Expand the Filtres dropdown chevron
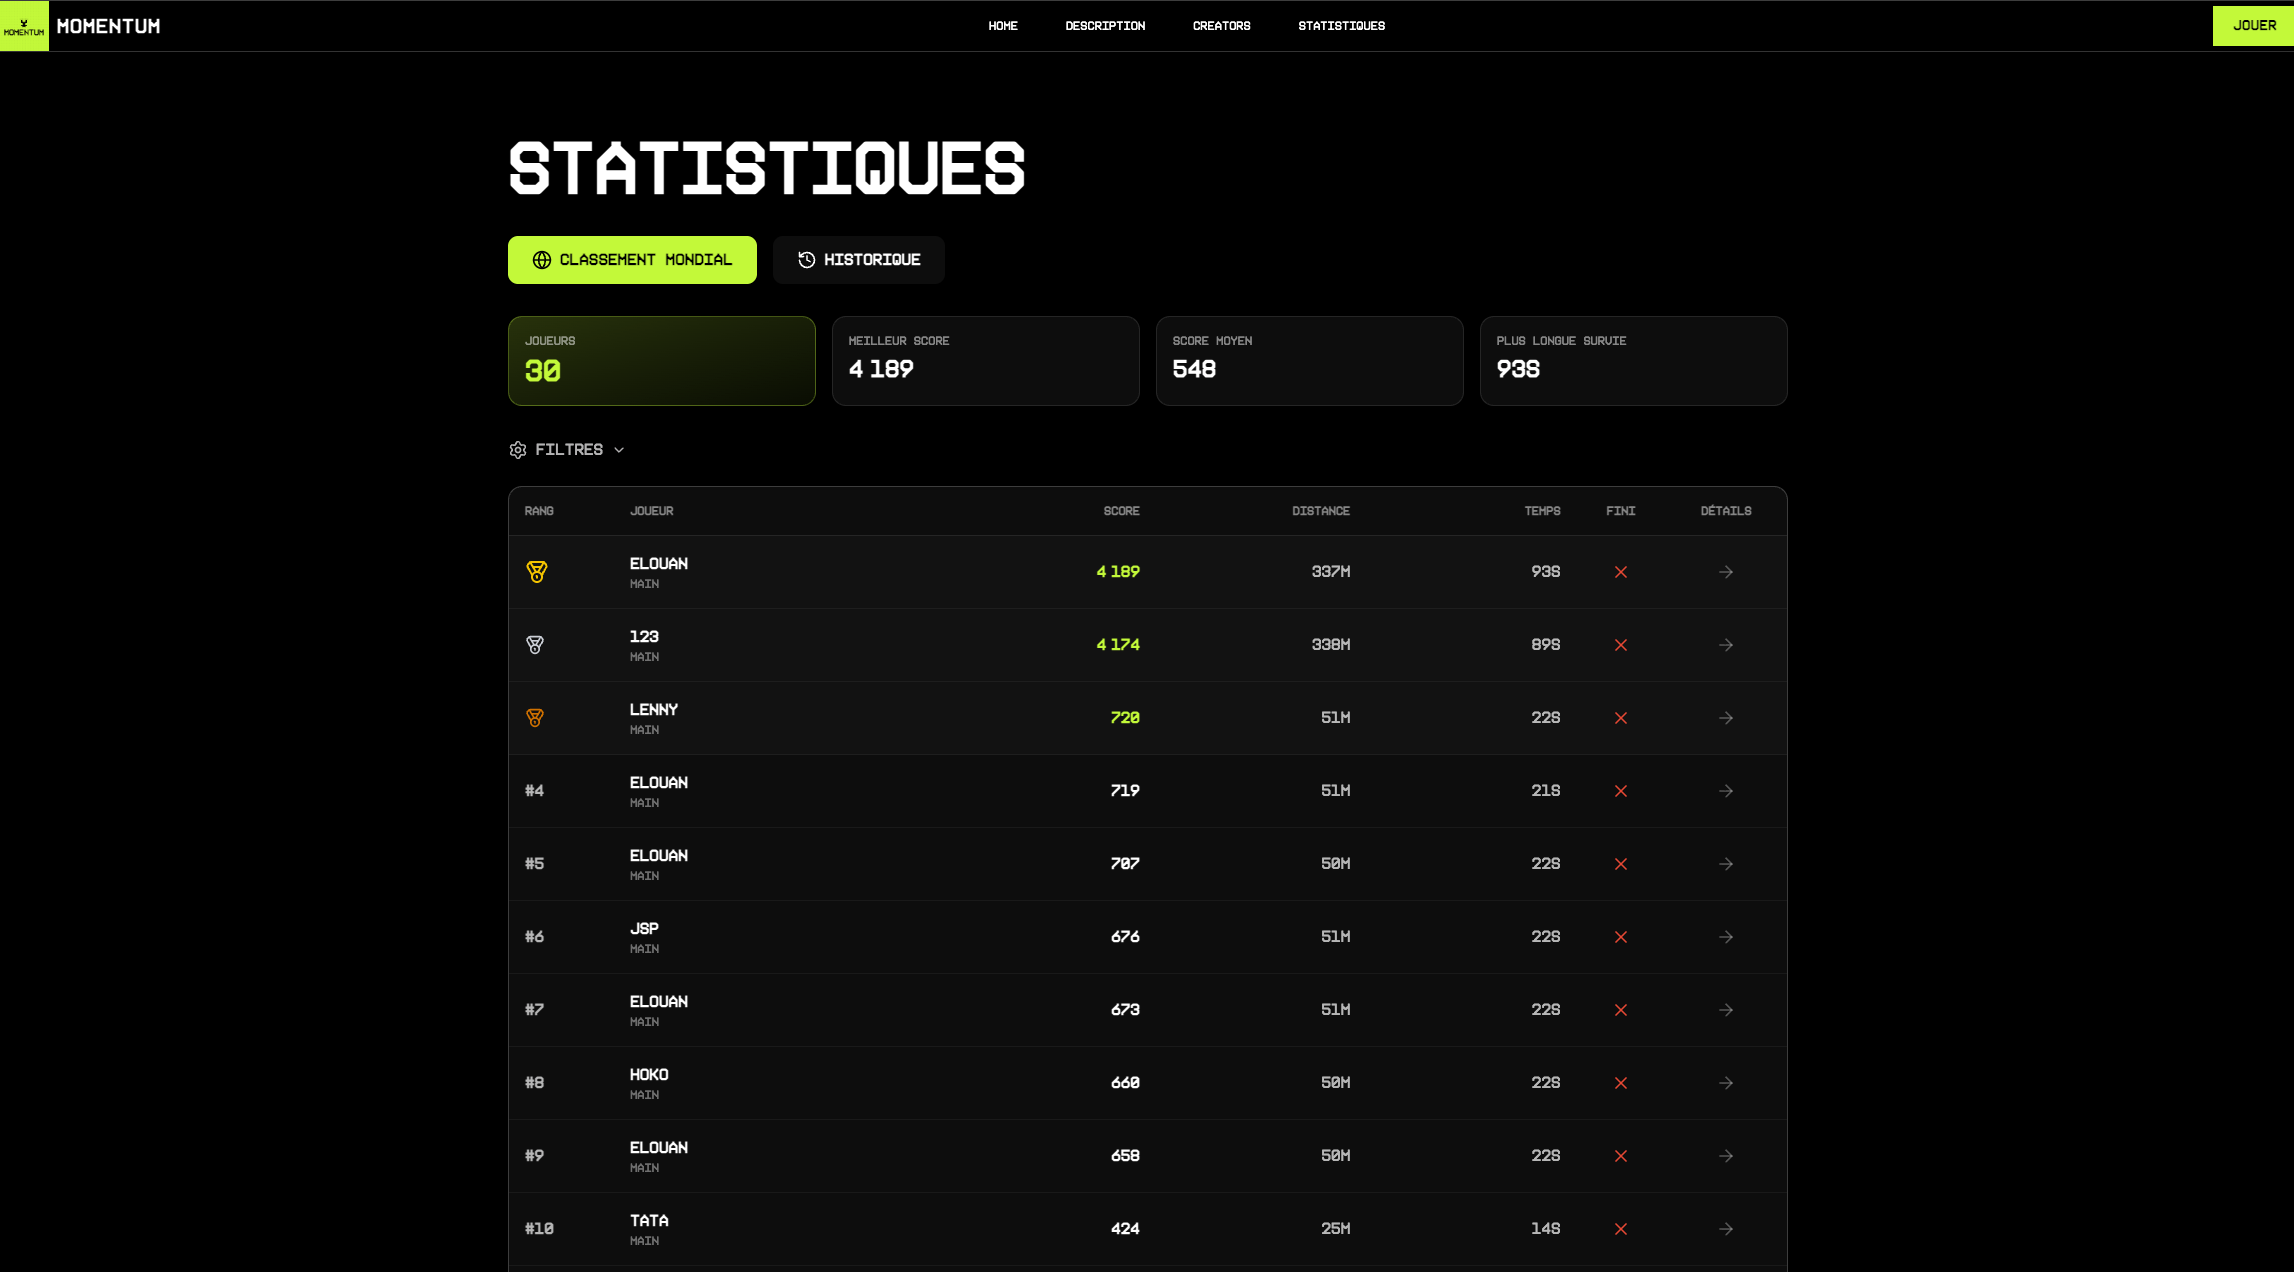Image resolution: width=2294 pixels, height=1272 pixels. point(619,450)
